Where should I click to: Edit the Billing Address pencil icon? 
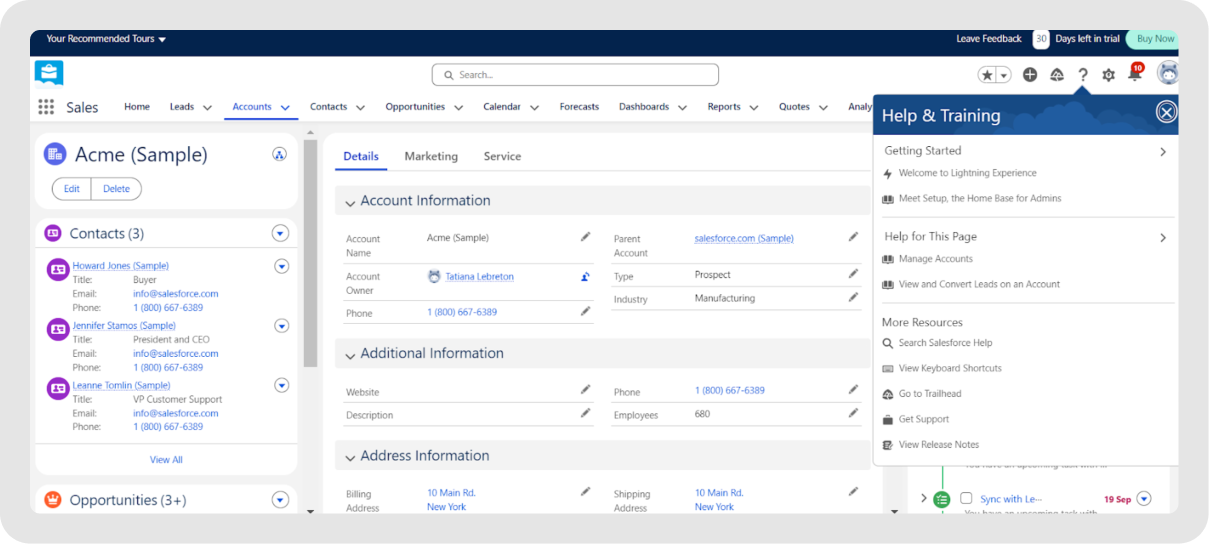point(586,491)
